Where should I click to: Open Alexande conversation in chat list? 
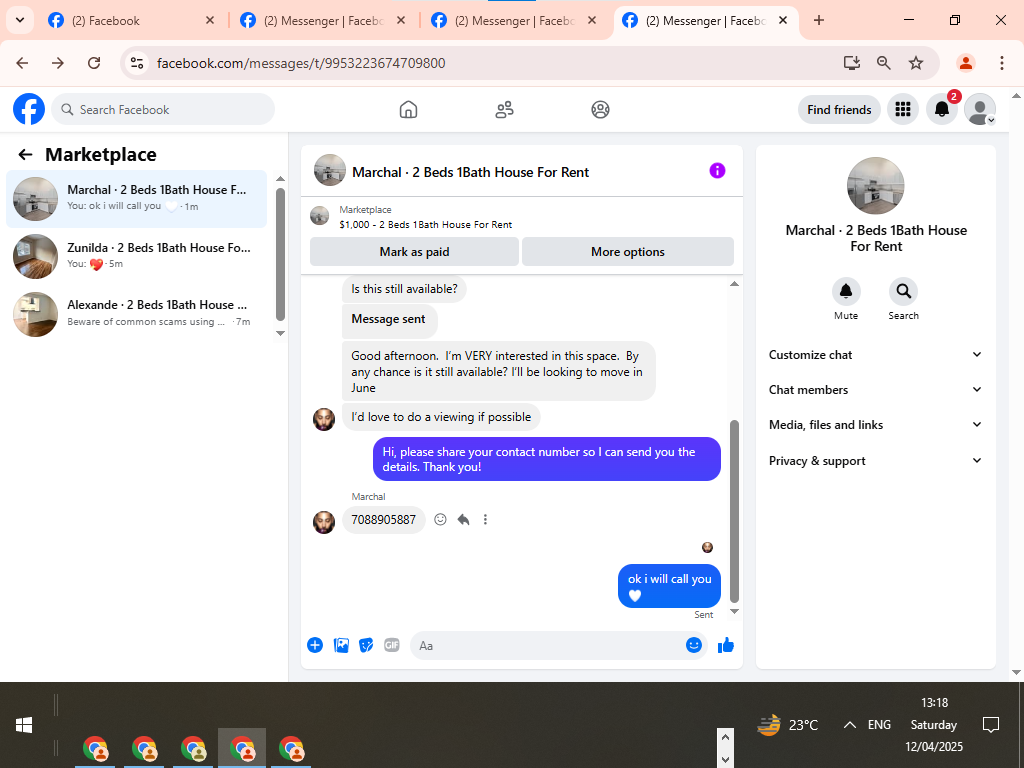[x=136, y=313]
